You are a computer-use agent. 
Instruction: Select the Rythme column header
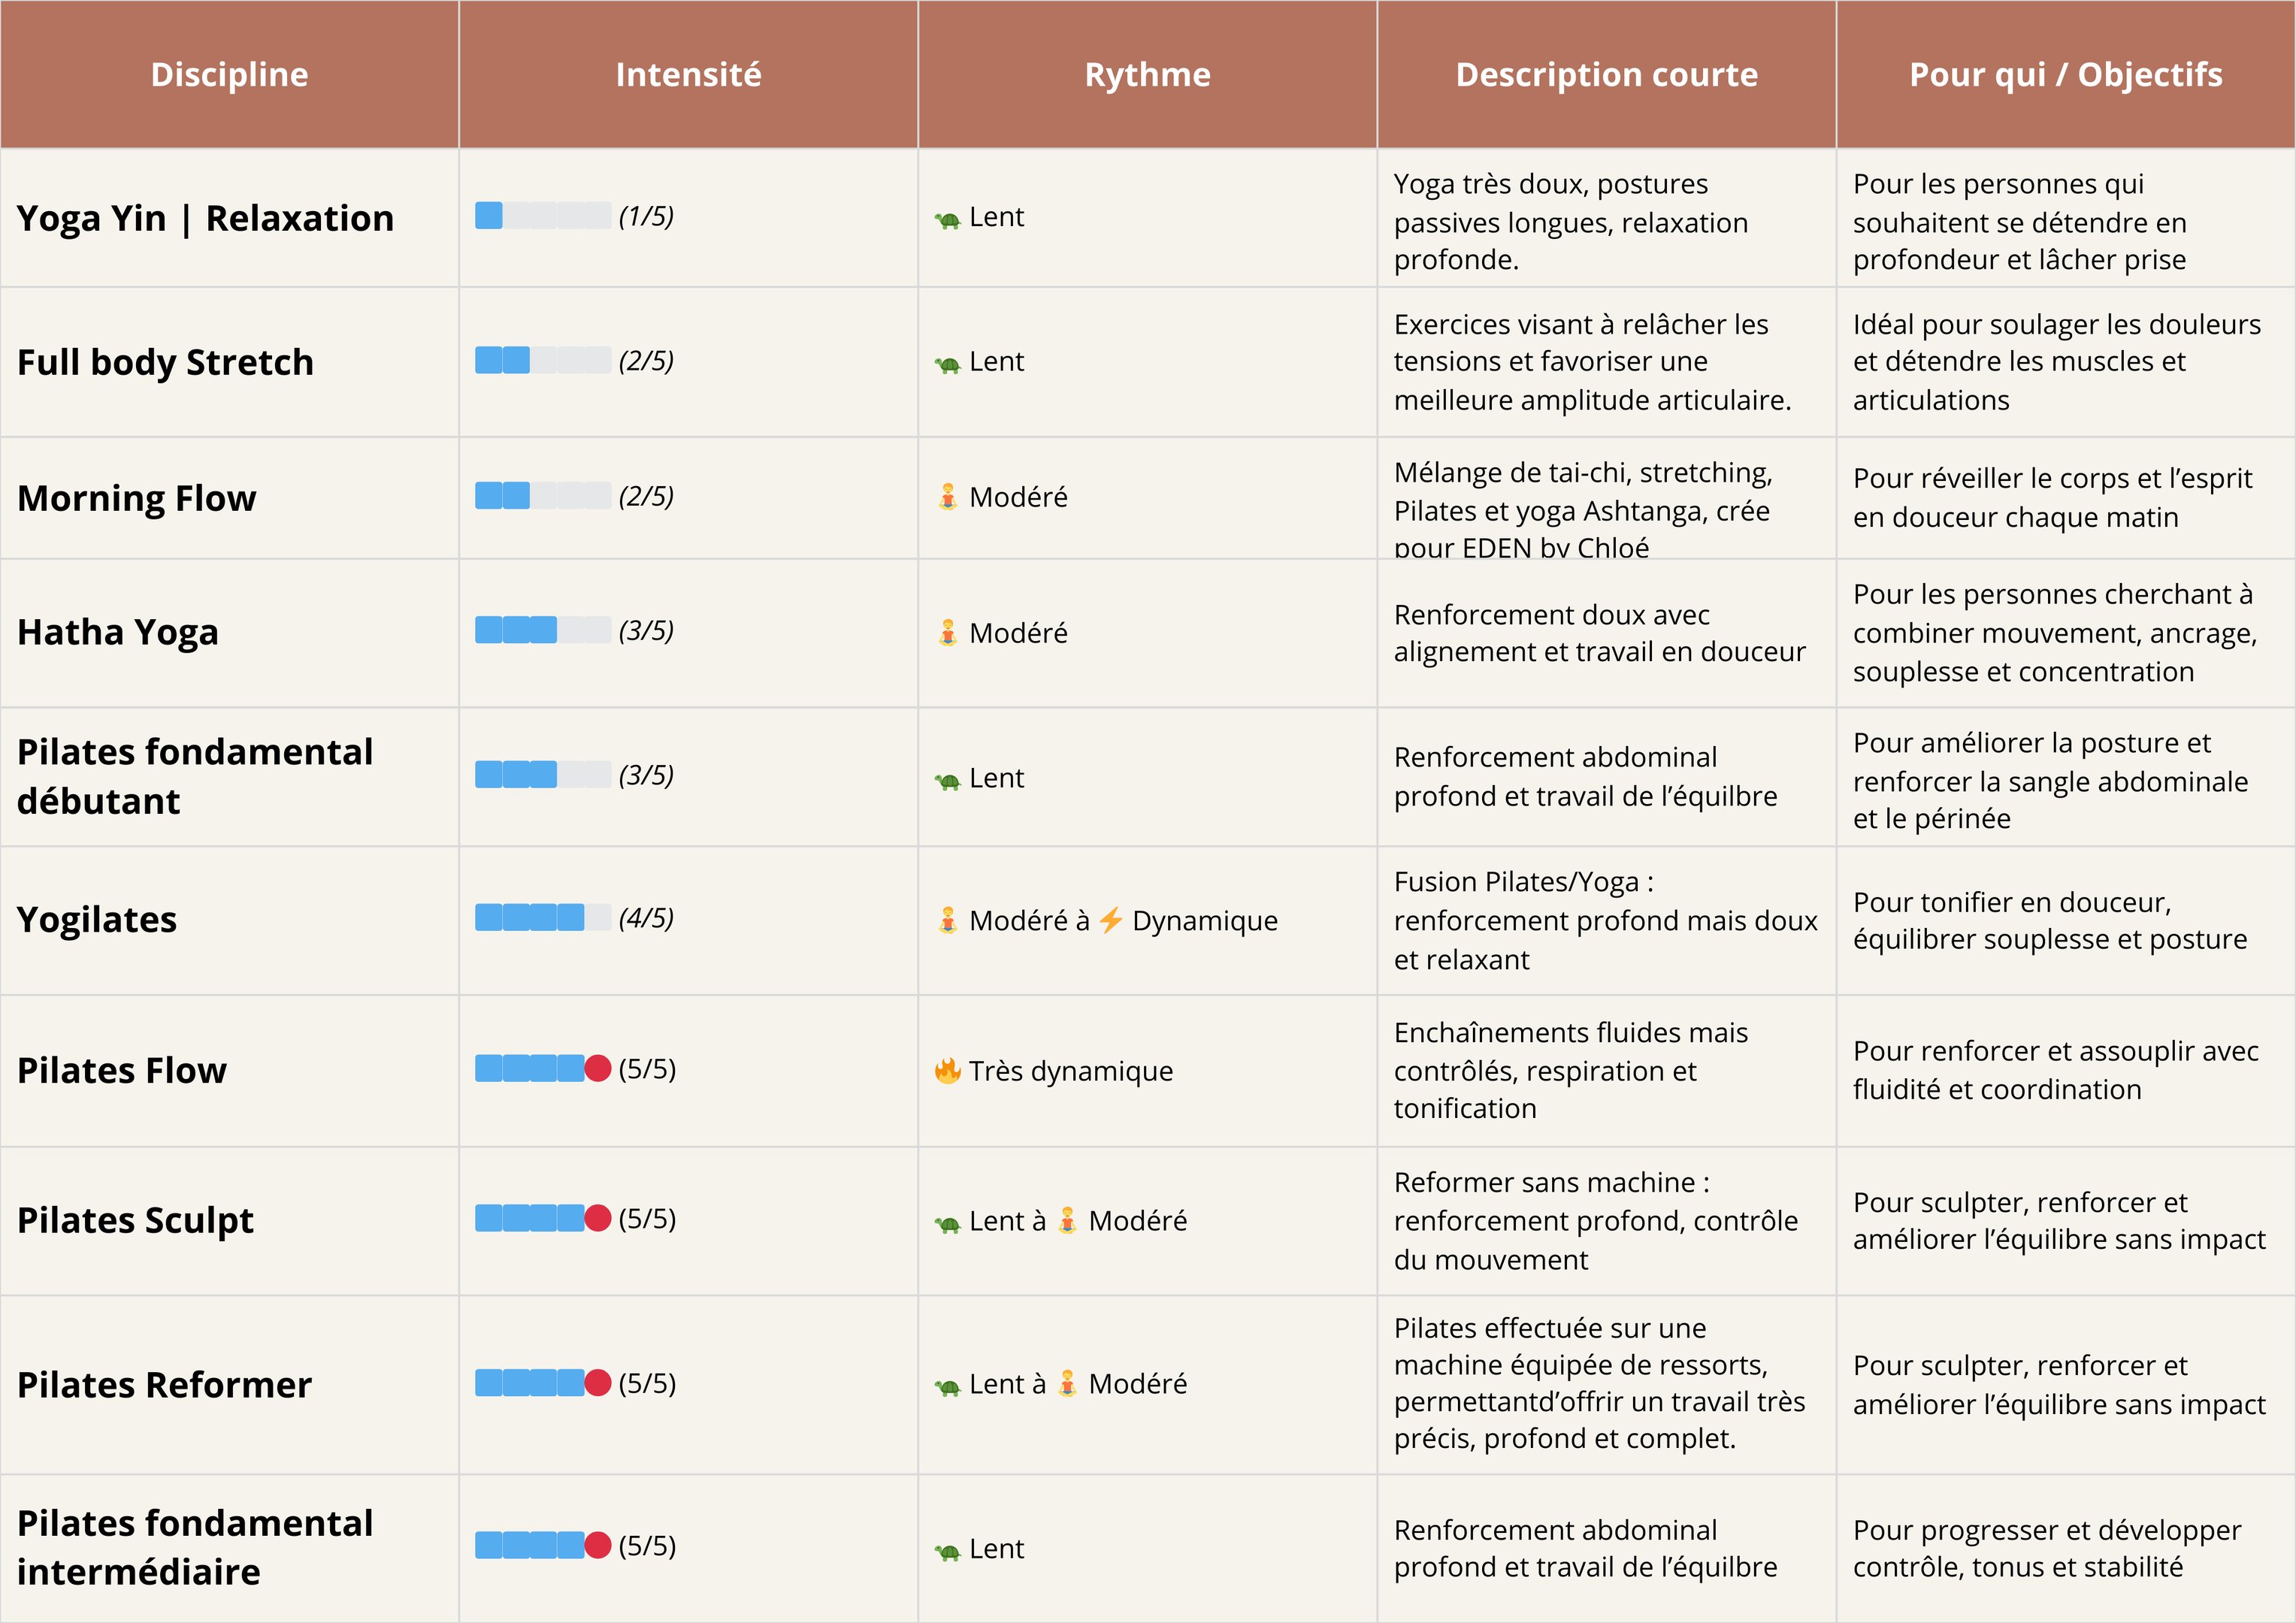(1147, 75)
